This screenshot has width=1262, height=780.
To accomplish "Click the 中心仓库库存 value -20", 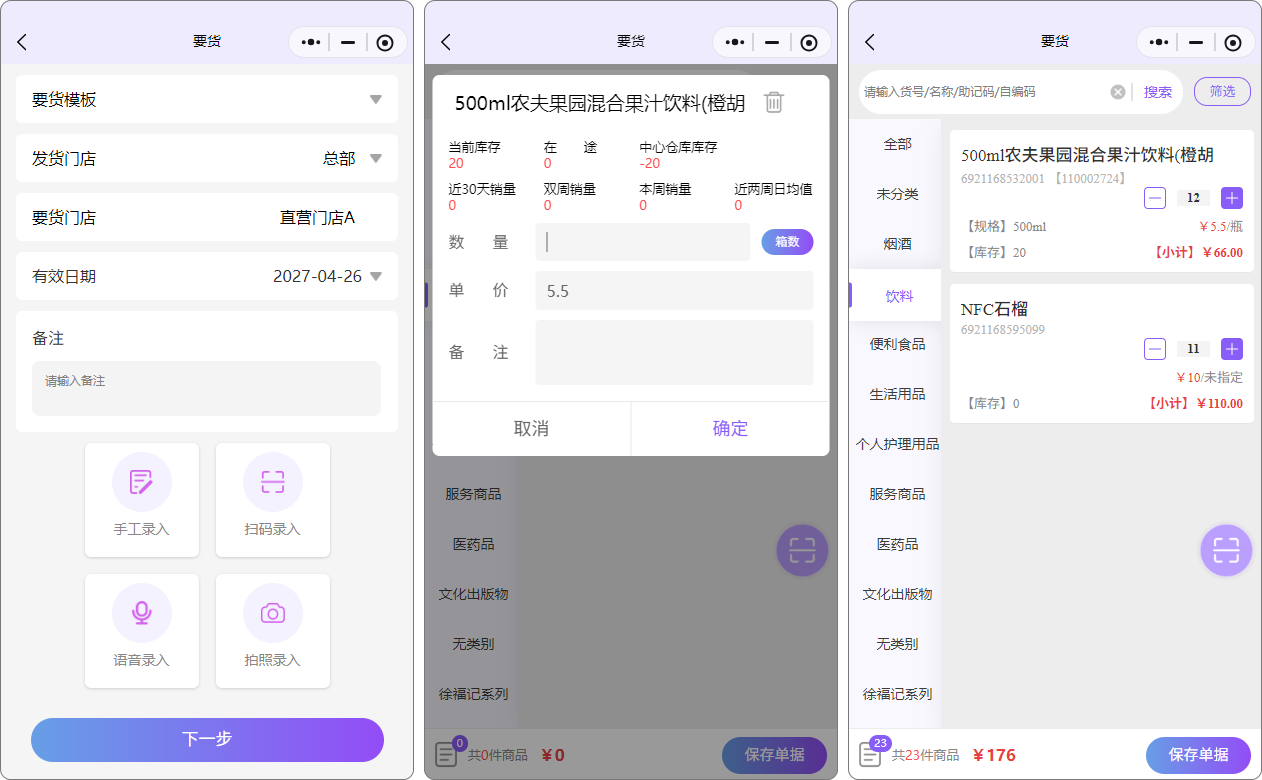I will point(650,163).
